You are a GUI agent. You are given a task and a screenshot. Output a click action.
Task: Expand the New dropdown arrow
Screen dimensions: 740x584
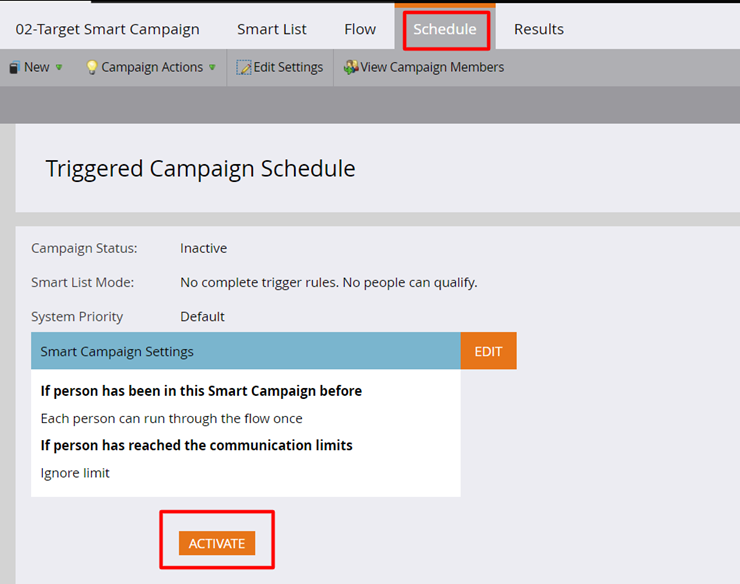coord(59,68)
